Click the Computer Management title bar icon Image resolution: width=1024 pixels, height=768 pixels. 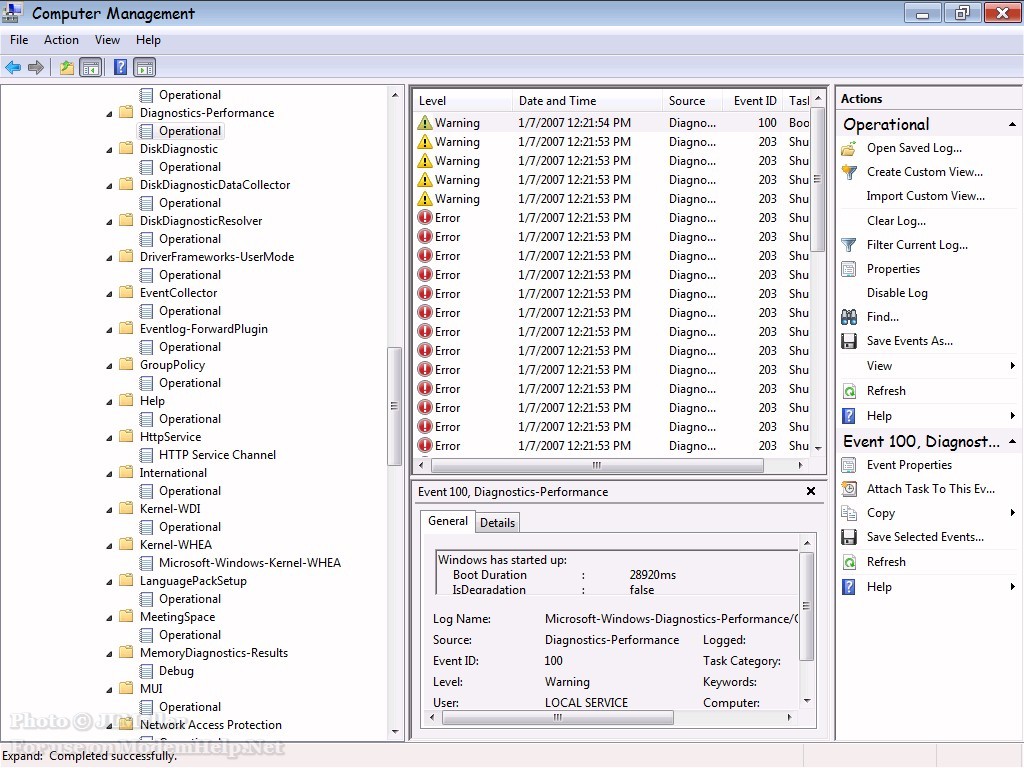coord(12,13)
